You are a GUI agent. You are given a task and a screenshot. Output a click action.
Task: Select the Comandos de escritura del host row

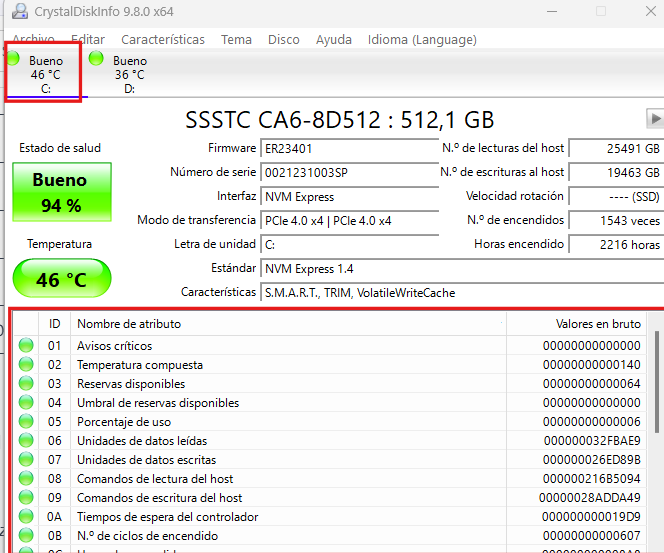pos(329,498)
